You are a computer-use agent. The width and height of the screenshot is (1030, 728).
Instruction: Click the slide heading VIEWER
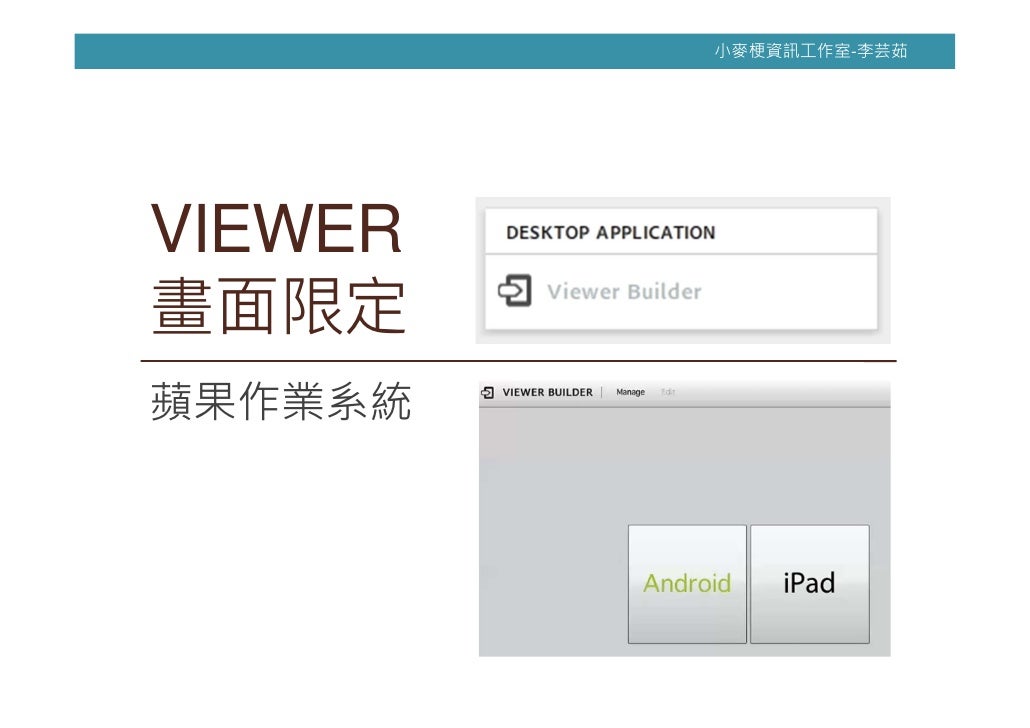(x=276, y=229)
